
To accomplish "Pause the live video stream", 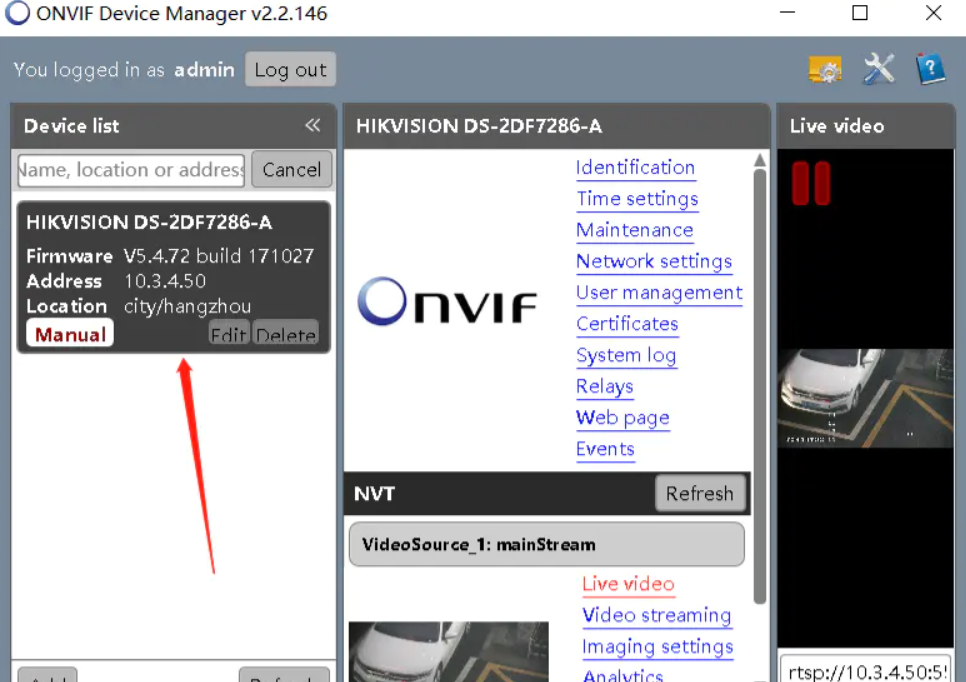I will pos(811,183).
